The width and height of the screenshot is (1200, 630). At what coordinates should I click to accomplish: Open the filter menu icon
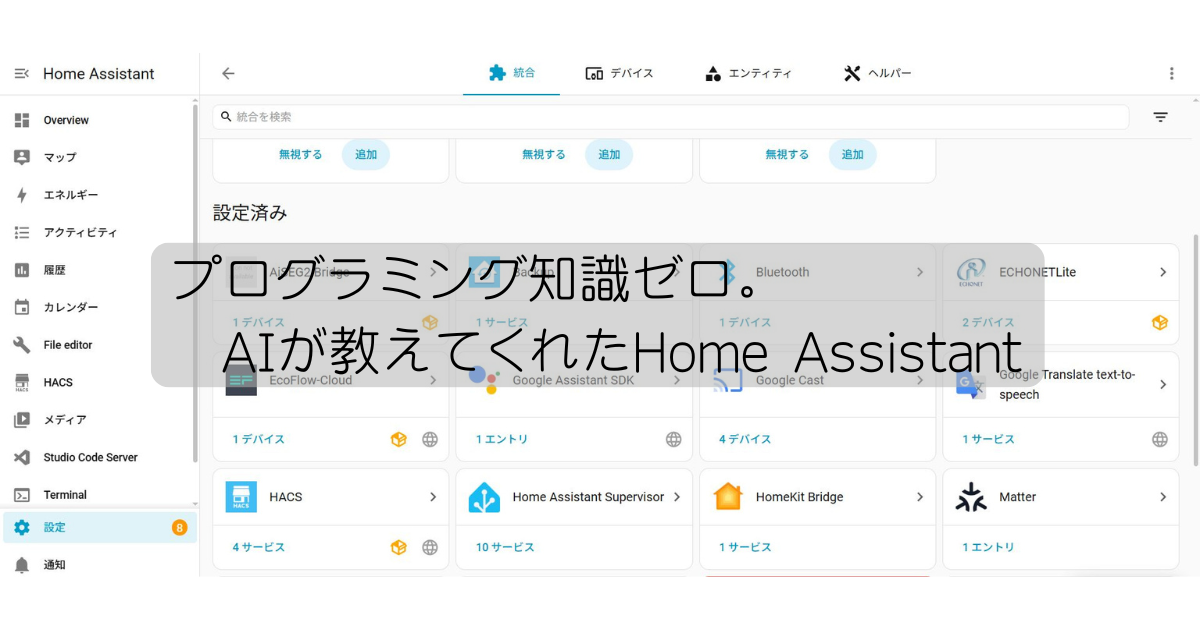pyautogui.click(x=1160, y=117)
